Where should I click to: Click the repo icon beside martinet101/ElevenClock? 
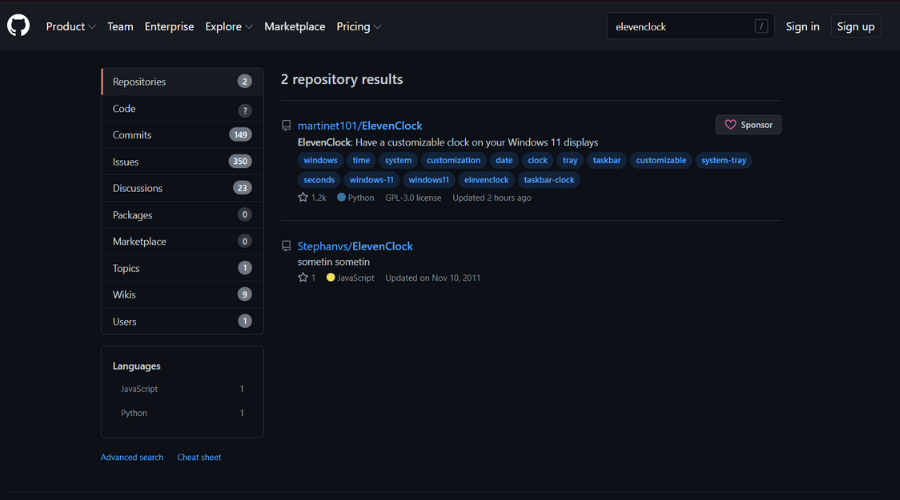[286, 126]
